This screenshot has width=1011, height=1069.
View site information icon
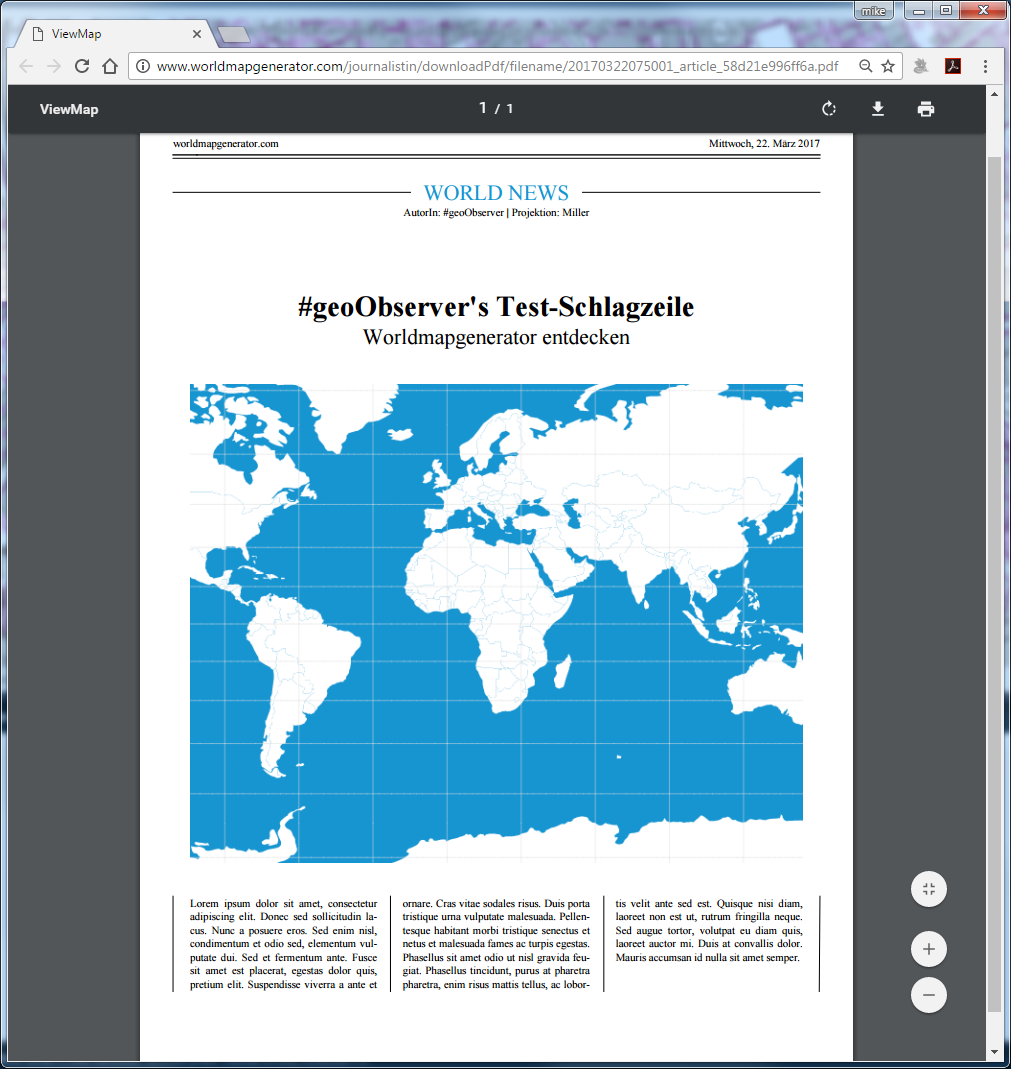[x=142, y=66]
